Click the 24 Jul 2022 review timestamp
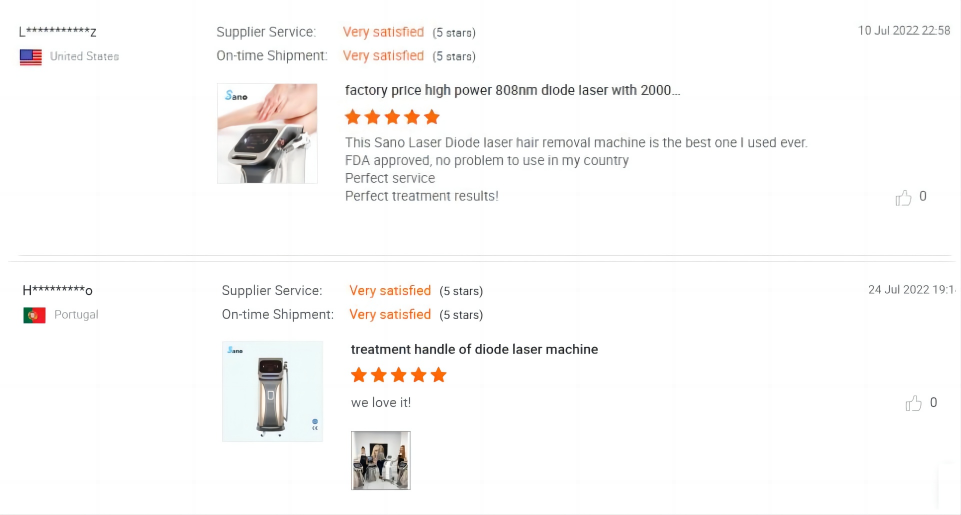The width and height of the screenshot is (961, 515). pos(913,289)
